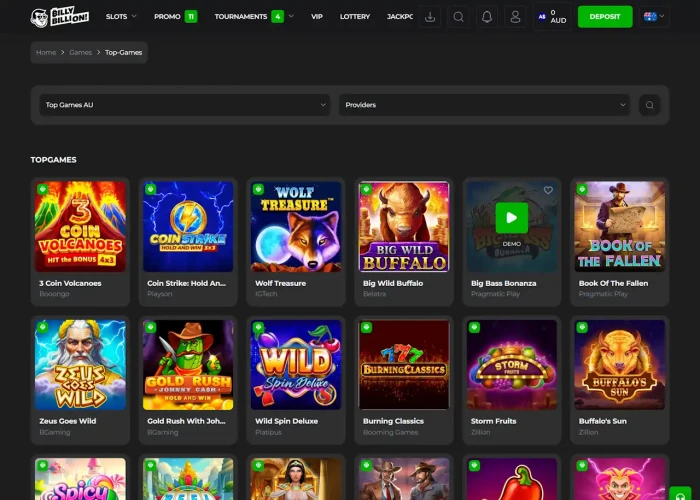Go to Games breadcrumb
700x500 pixels.
pos(80,52)
